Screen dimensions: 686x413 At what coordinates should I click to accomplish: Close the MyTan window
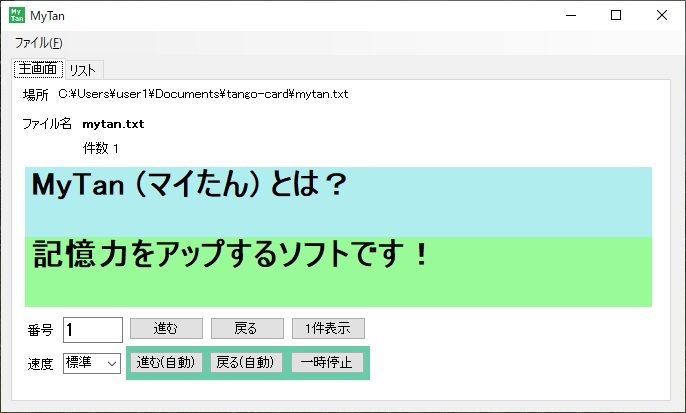(662, 15)
